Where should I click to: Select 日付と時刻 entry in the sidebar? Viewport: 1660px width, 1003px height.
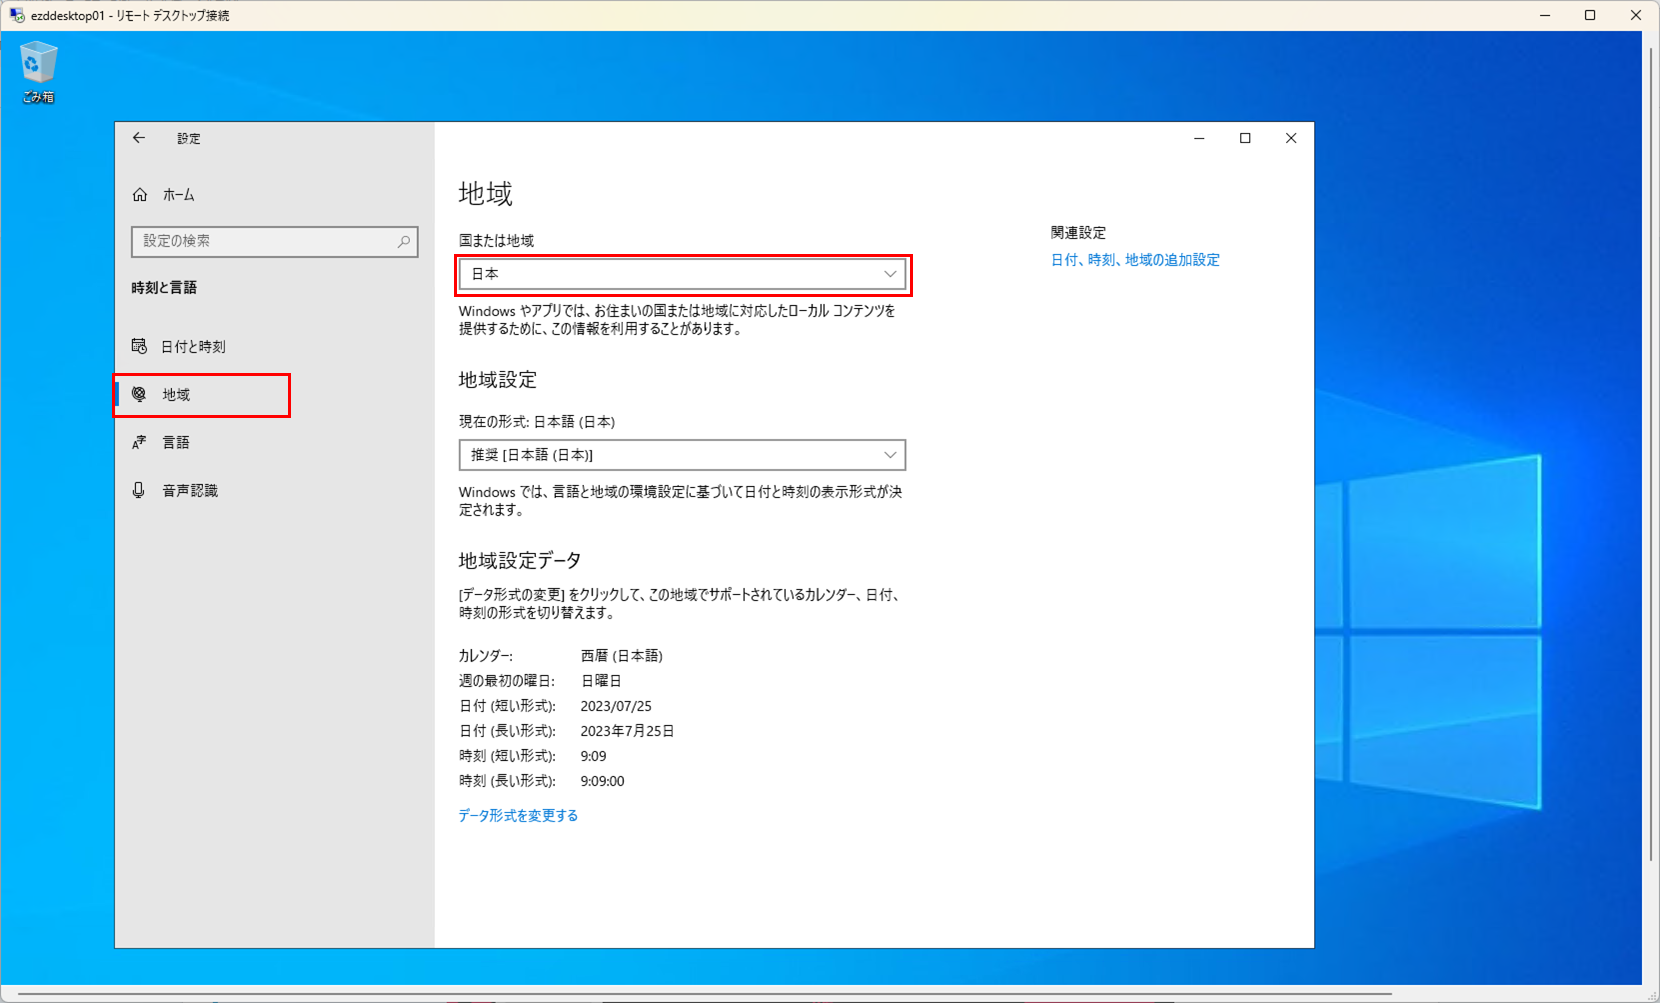[192, 346]
